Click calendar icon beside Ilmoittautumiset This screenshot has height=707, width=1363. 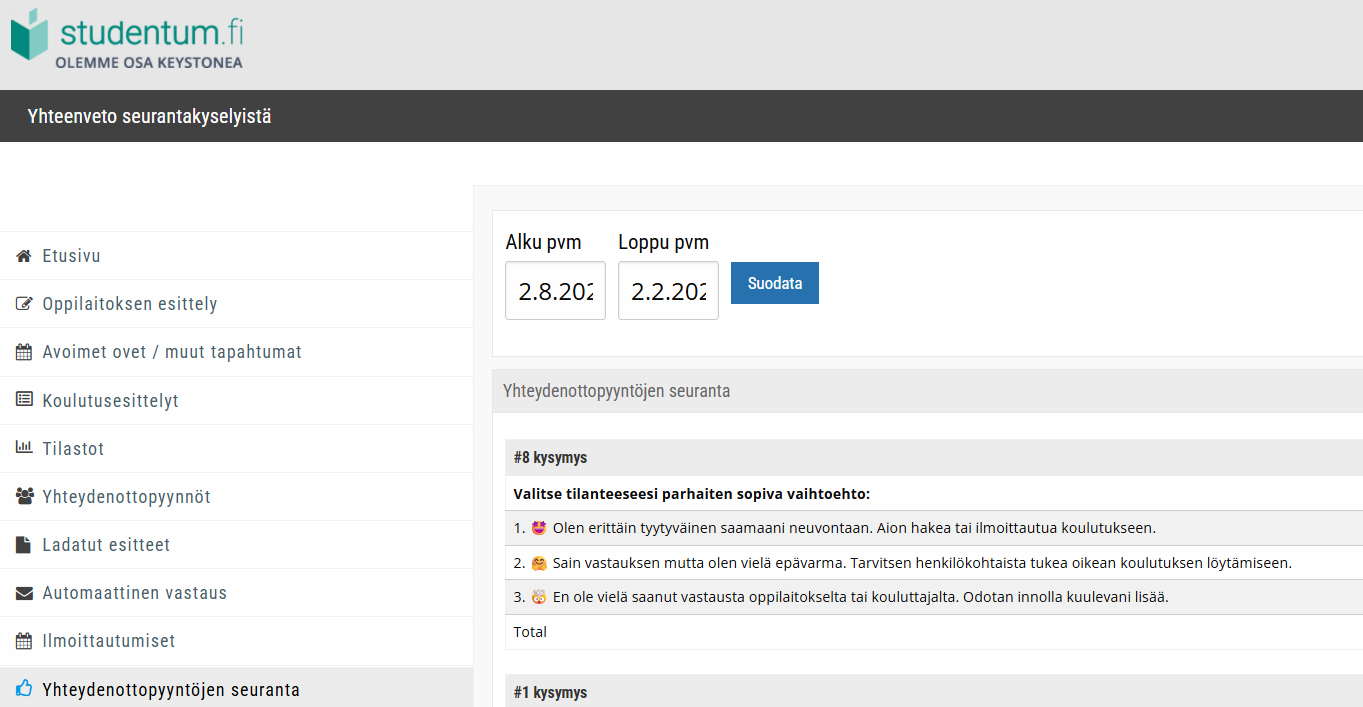[x=24, y=641]
